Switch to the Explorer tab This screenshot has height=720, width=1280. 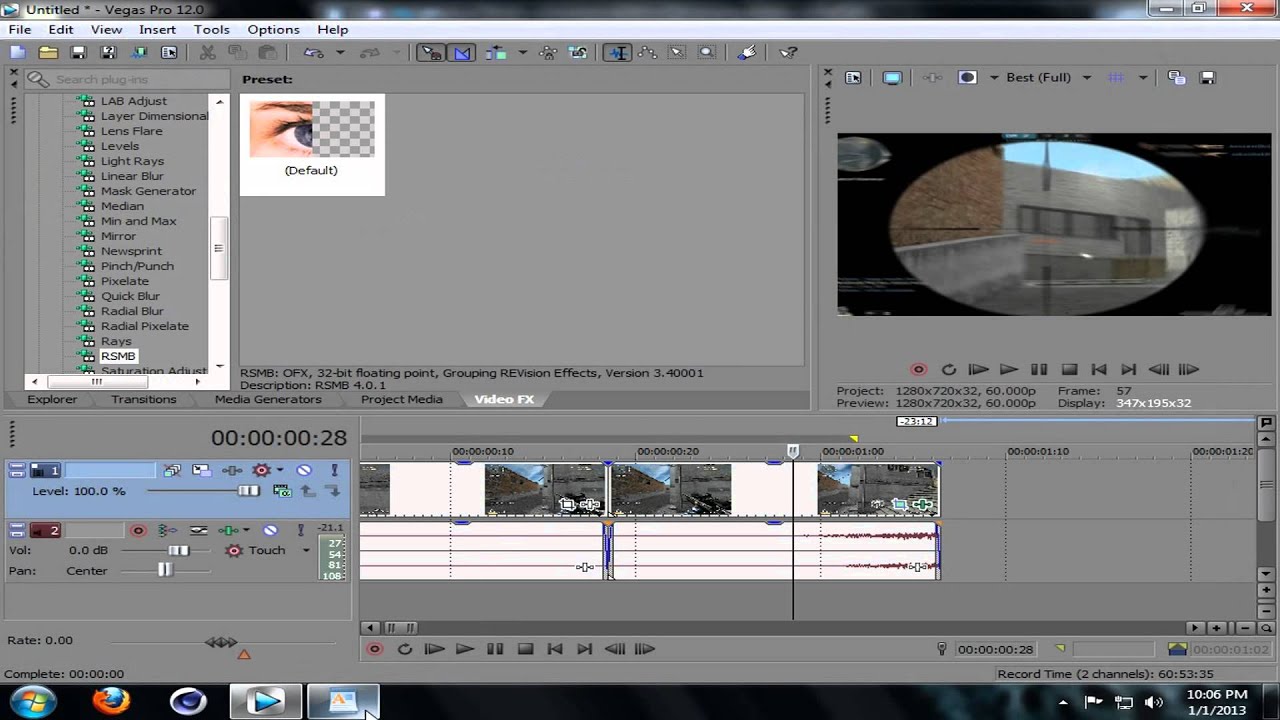(52, 399)
